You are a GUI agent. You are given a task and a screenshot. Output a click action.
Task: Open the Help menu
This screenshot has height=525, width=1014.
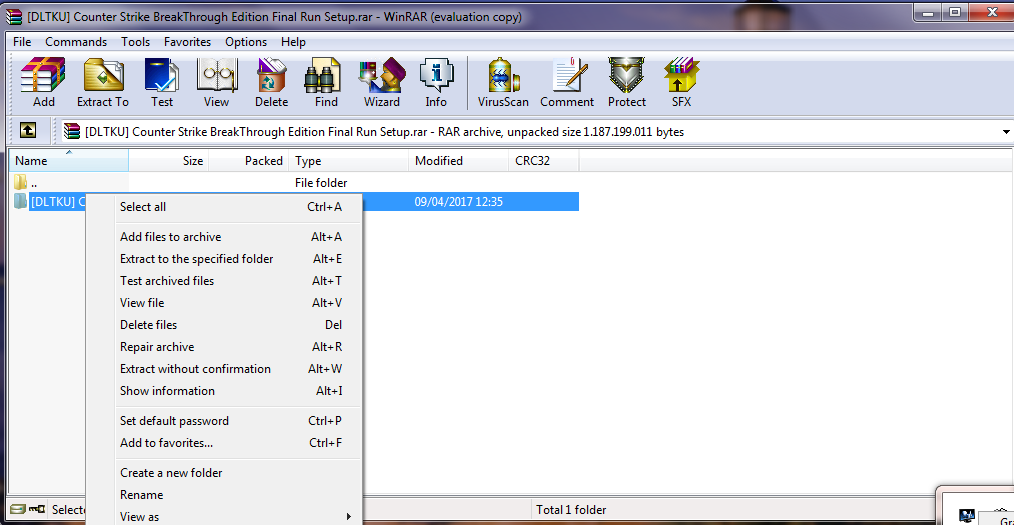(x=293, y=41)
